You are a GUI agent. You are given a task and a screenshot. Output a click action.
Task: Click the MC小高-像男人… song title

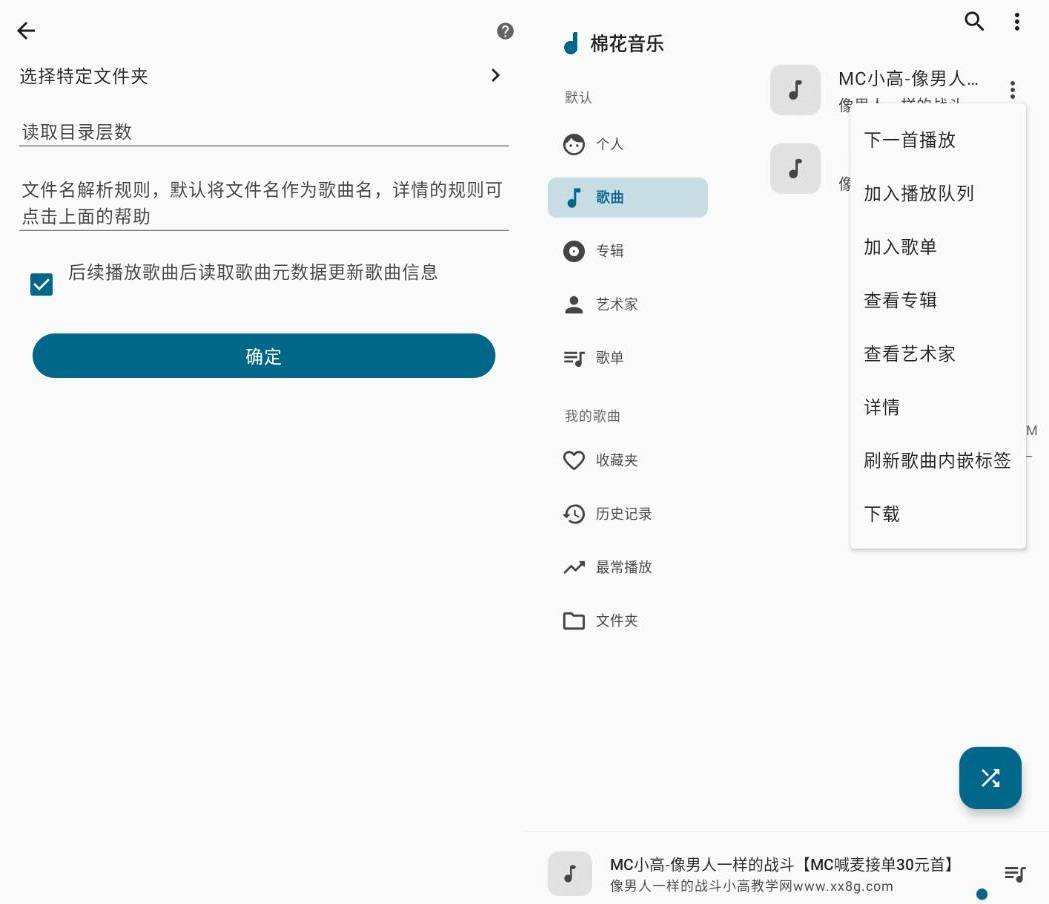point(908,79)
